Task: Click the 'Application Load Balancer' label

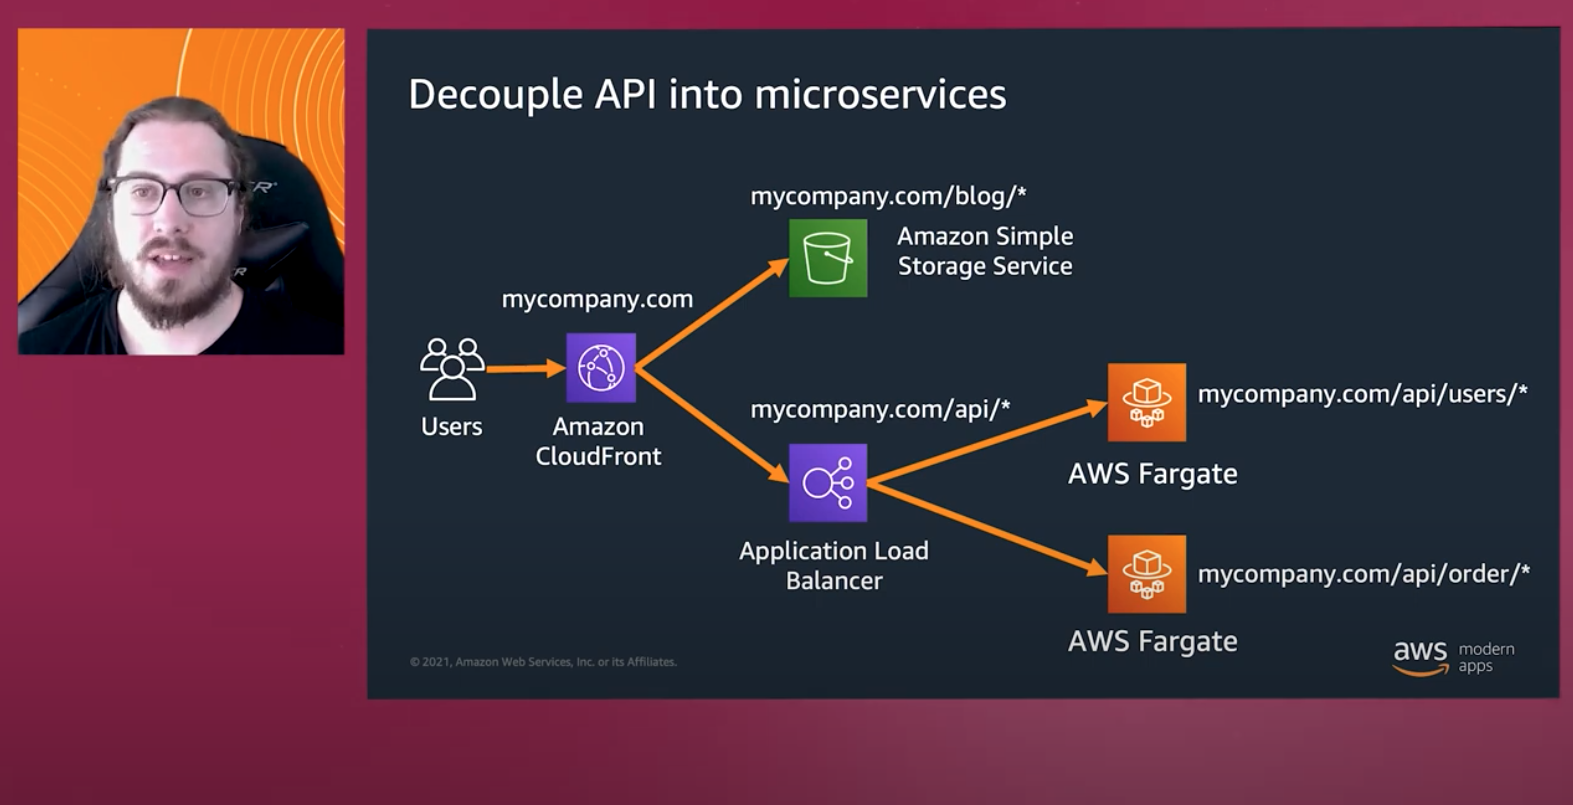Action: pyautogui.click(x=834, y=565)
